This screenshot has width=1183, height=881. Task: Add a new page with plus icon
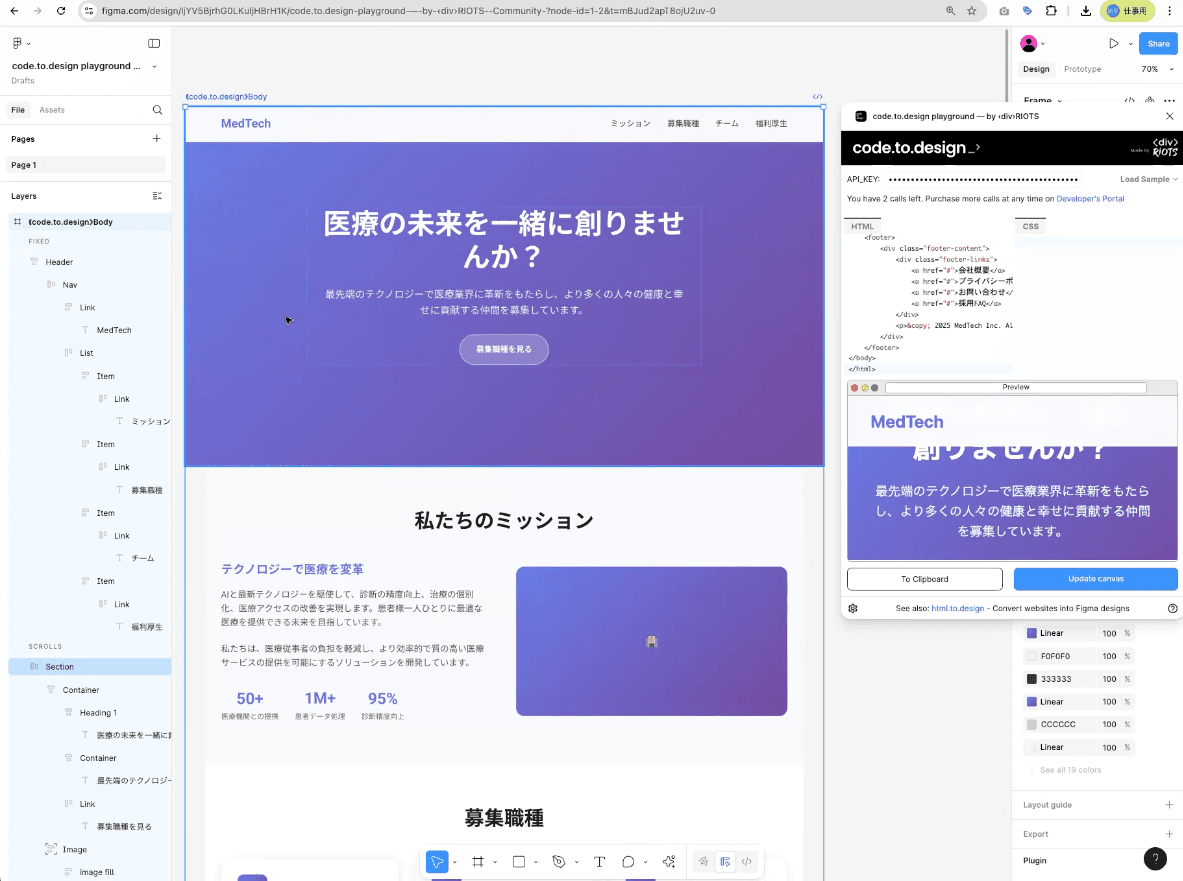click(x=156, y=139)
